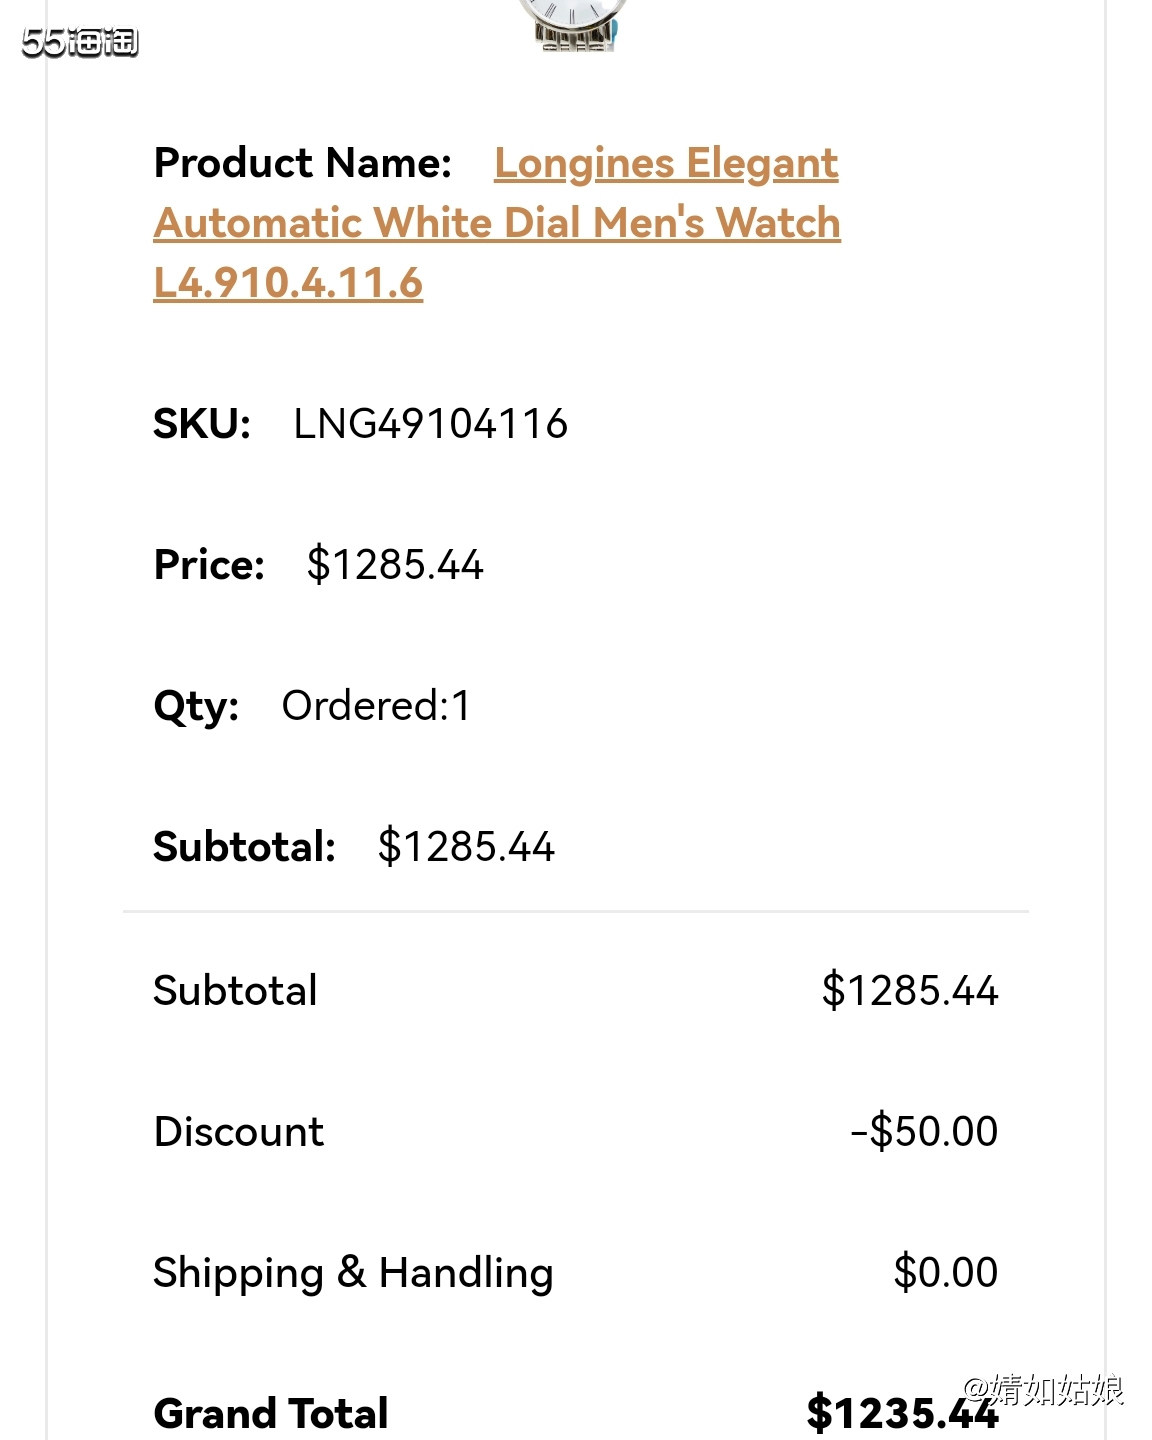Screen dimensions: 1152x1440
Task: Click the Weibo username watermark
Action: [1043, 1389]
